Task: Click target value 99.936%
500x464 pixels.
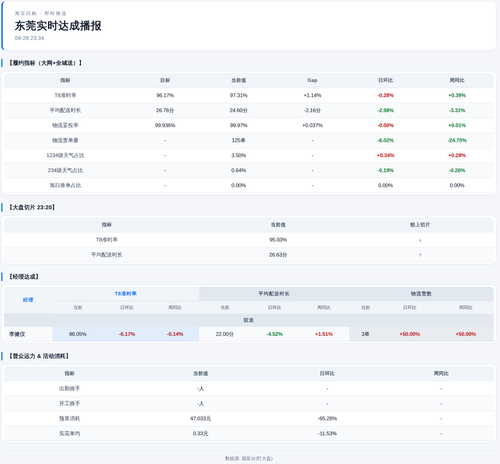Action: (x=165, y=125)
